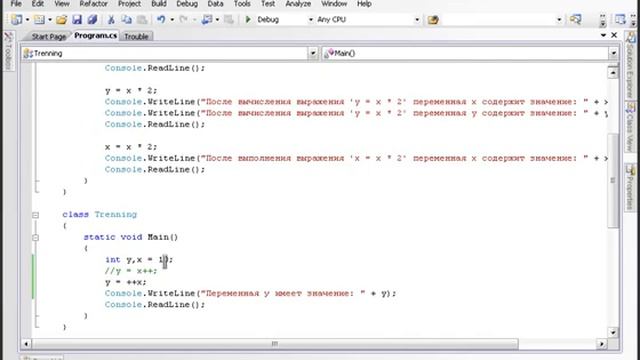640x360 pixels.
Task: Click the 'class Trenning' declaration text
Action: (x=100, y=214)
